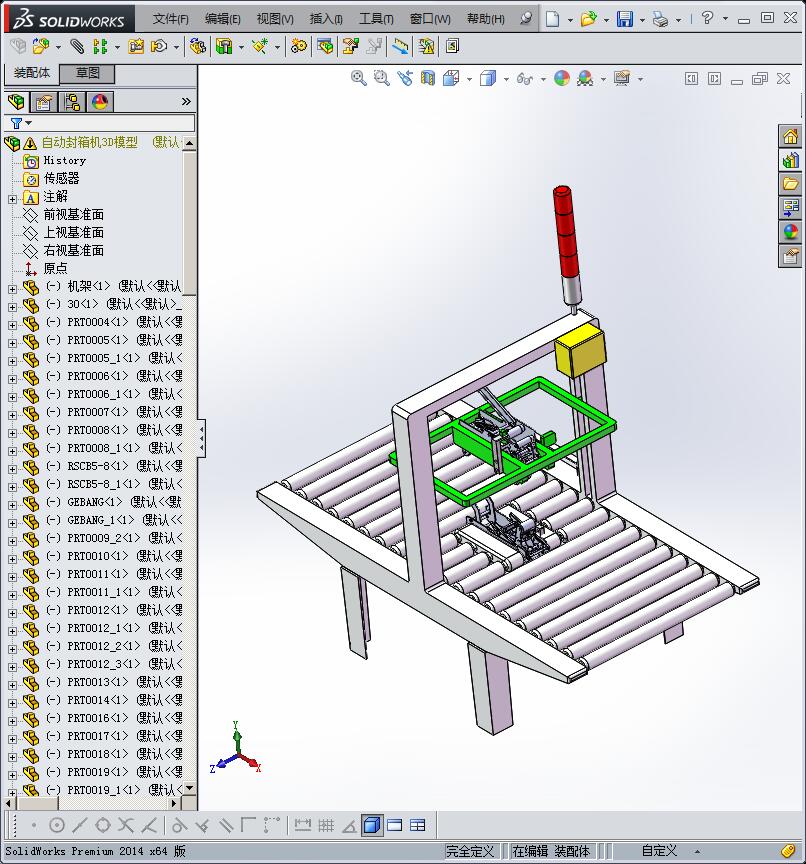Click the intersection snap icon
Image resolution: width=806 pixels, height=864 pixels.
(126, 825)
